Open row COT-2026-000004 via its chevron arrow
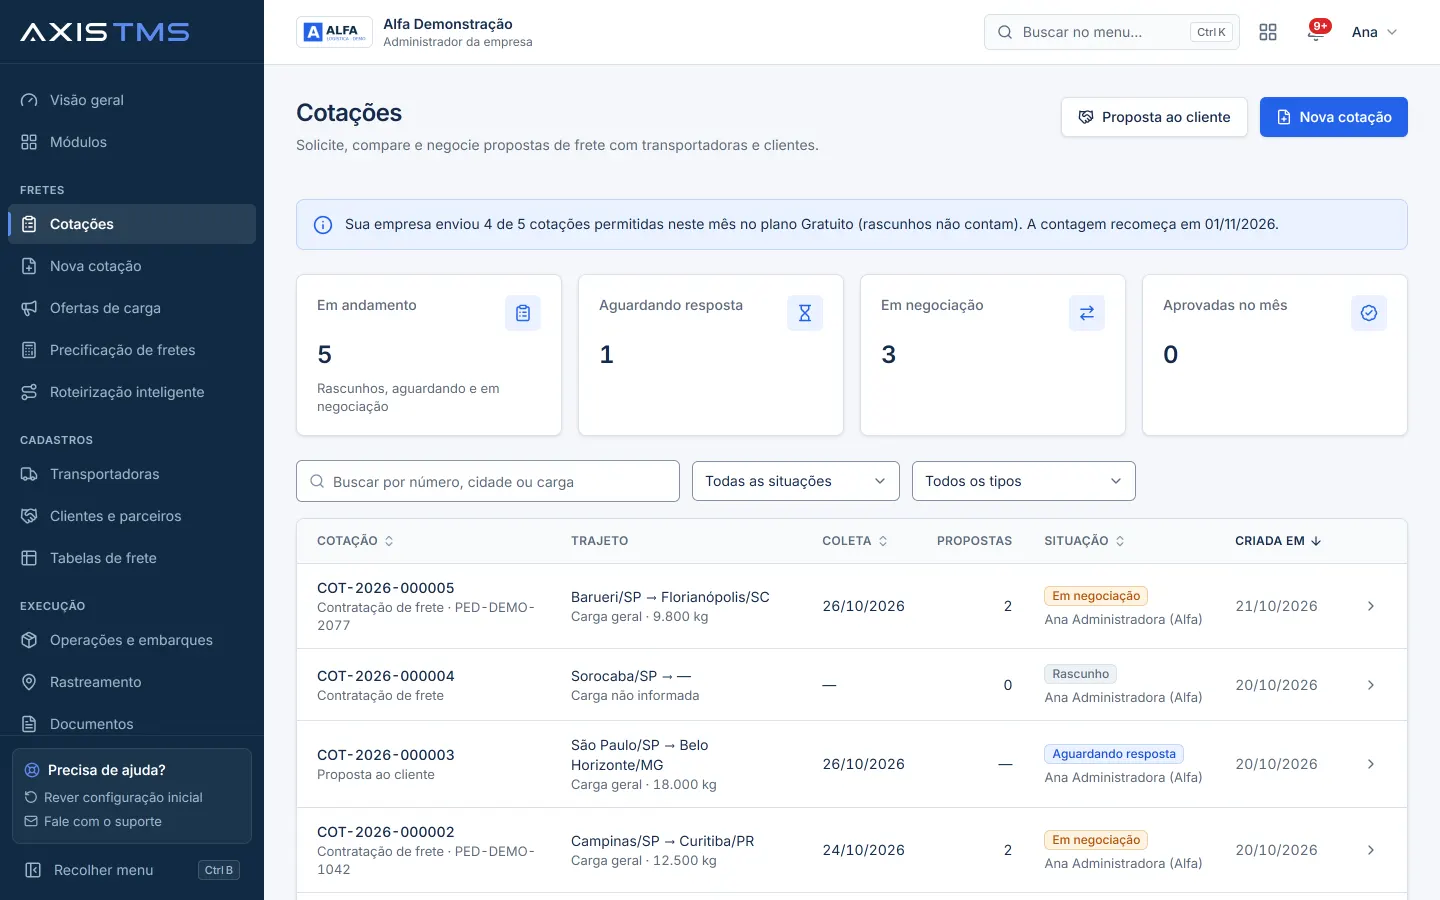The width and height of the screenshot is (1440, 900). [x=1371, y=685]
